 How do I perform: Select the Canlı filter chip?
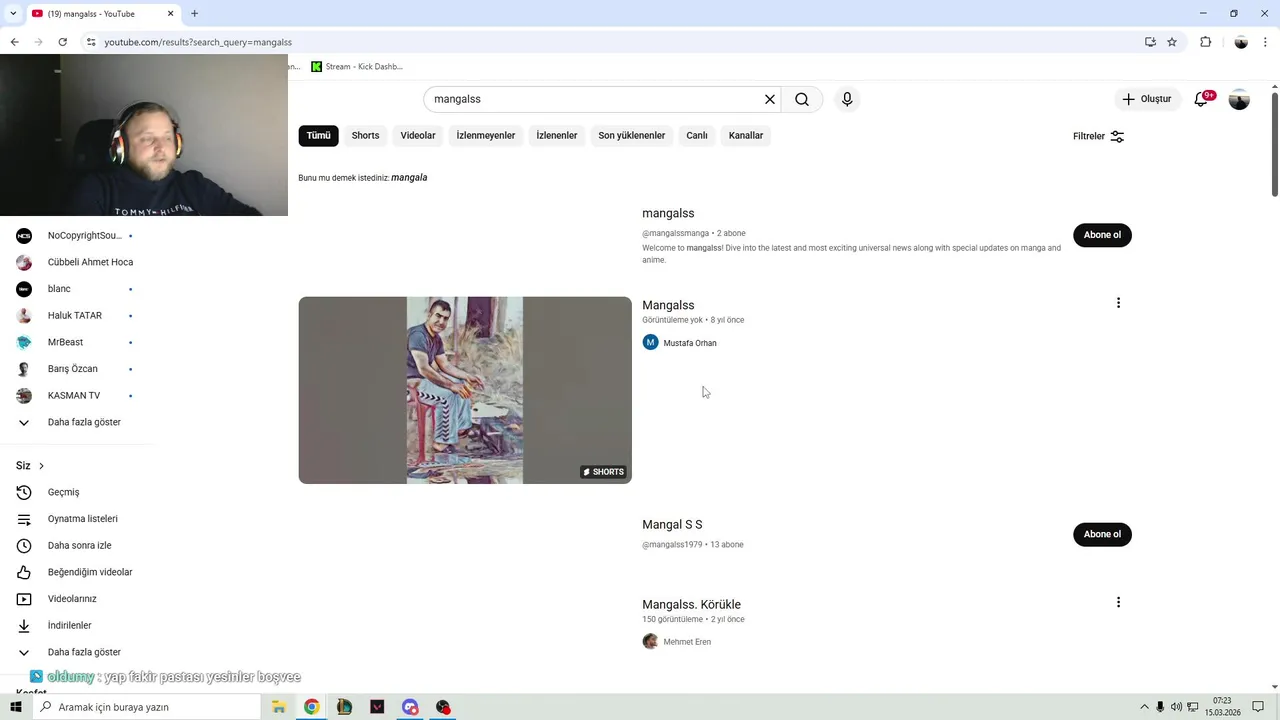697,136
